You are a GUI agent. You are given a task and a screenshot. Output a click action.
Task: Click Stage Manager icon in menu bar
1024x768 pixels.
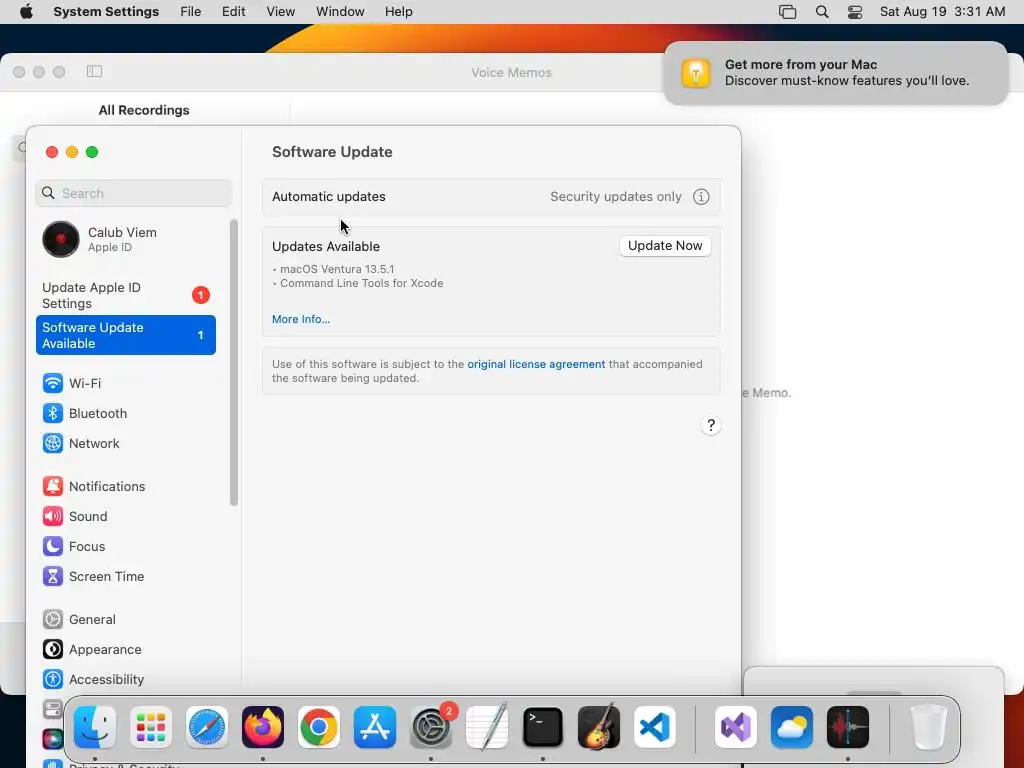tap(788, 12)
